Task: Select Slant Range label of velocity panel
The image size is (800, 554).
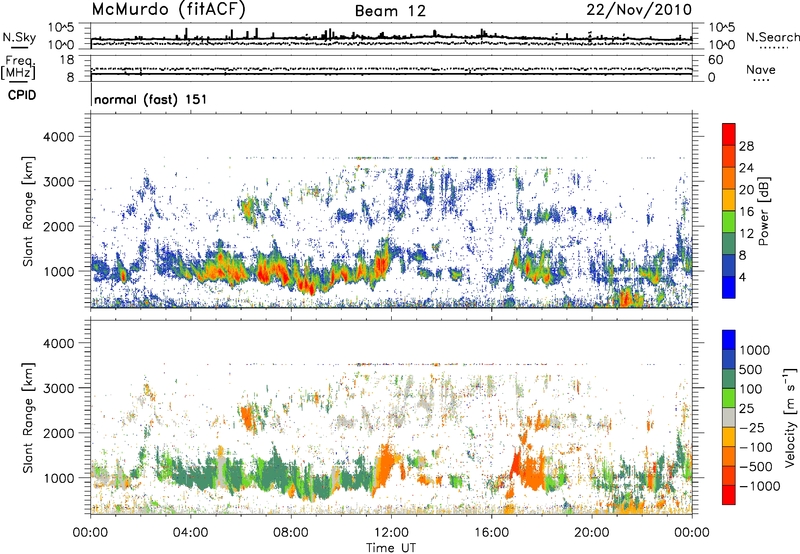Action: [x=28, y=417]
